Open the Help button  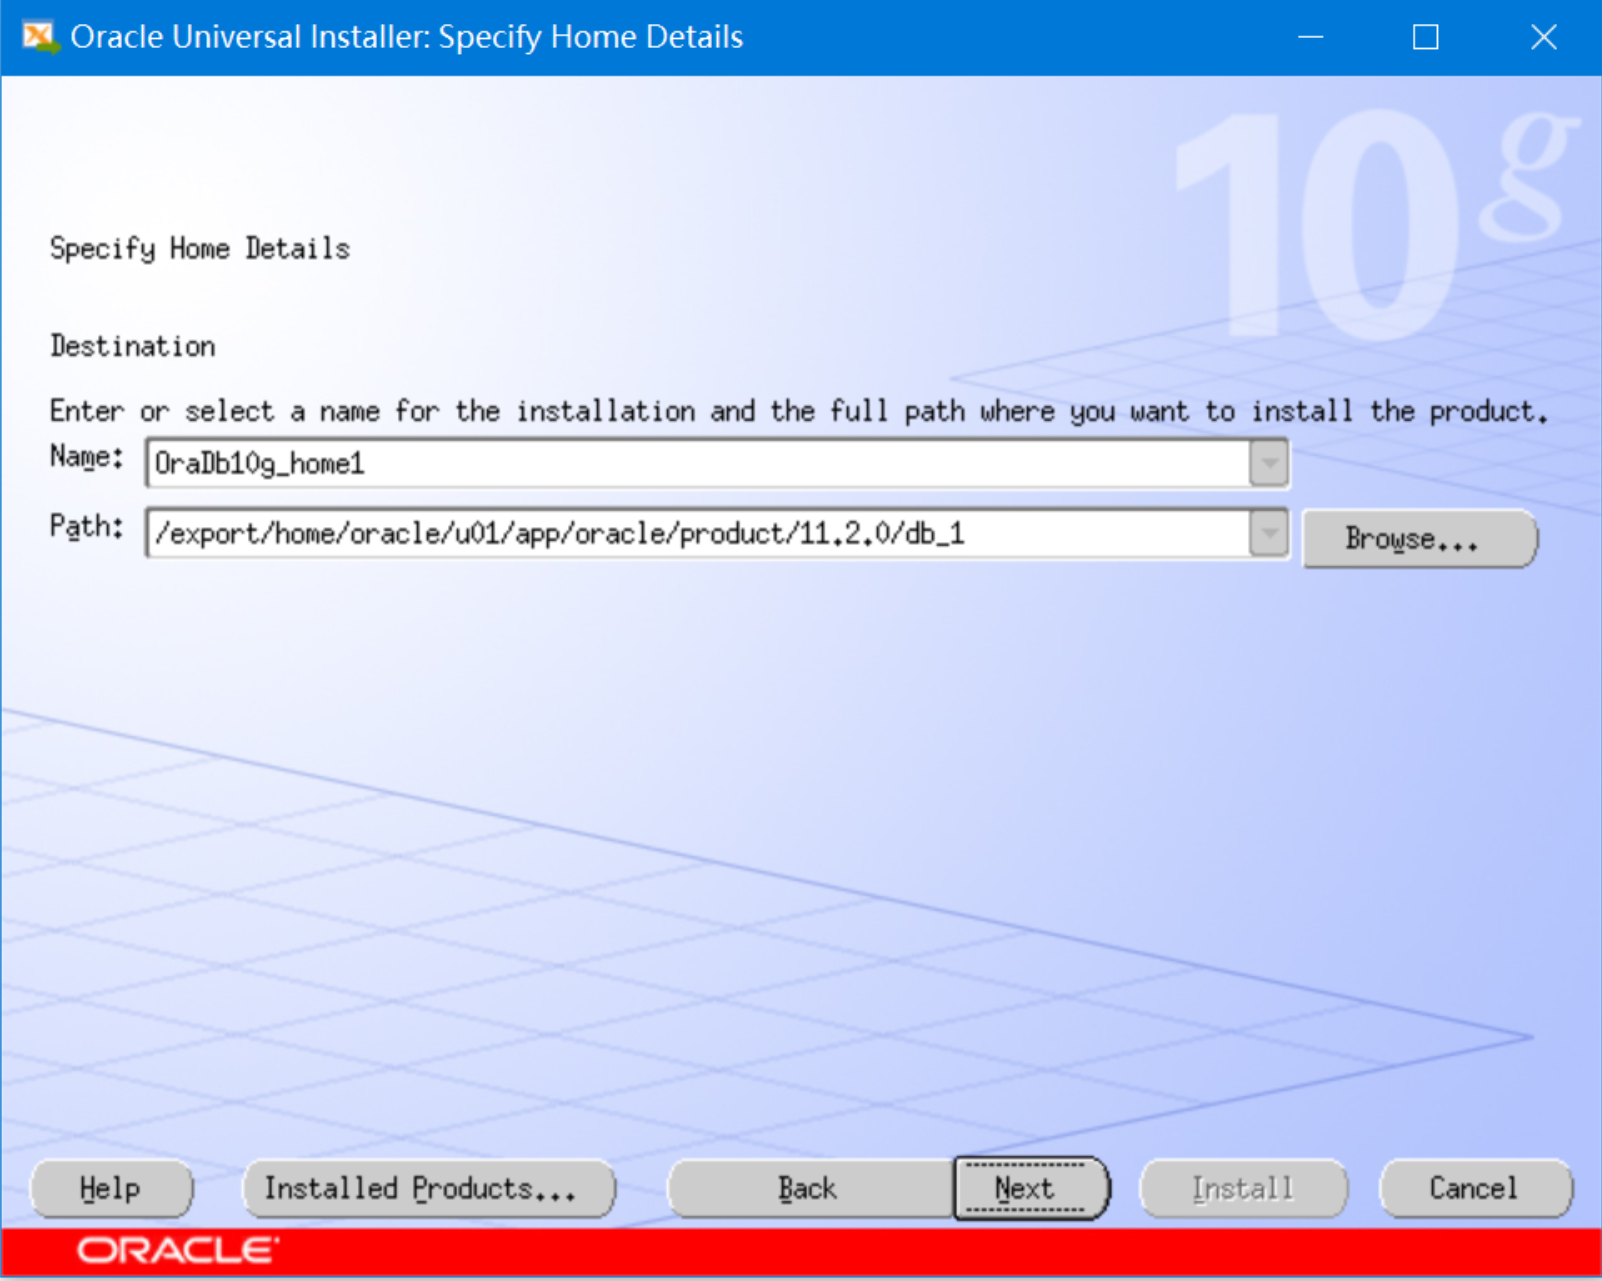111,1188
